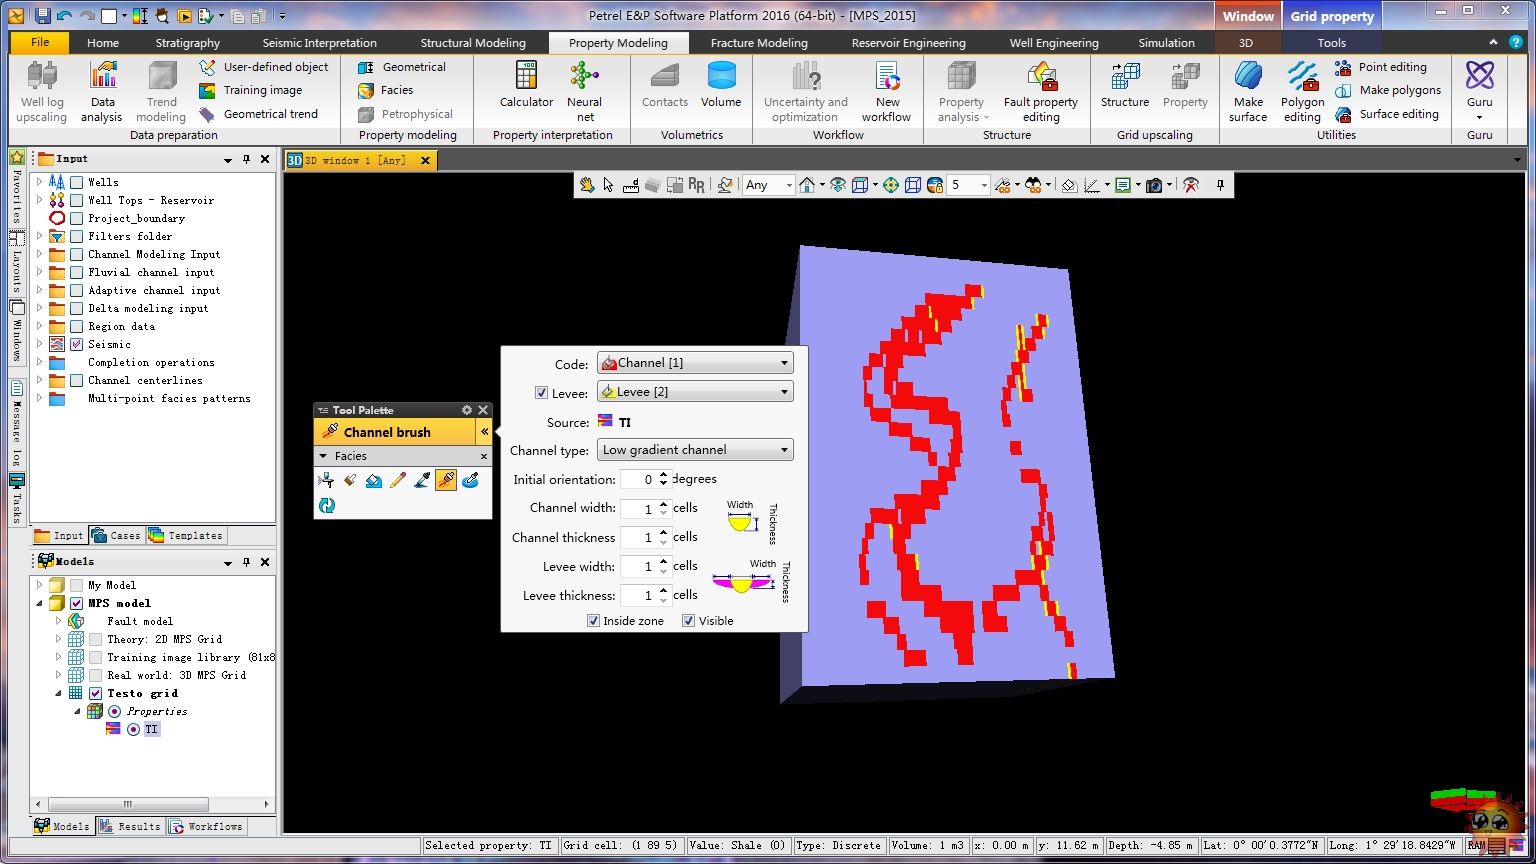Select the paint brush tool in the Facies palette

(x=350, y=480)
